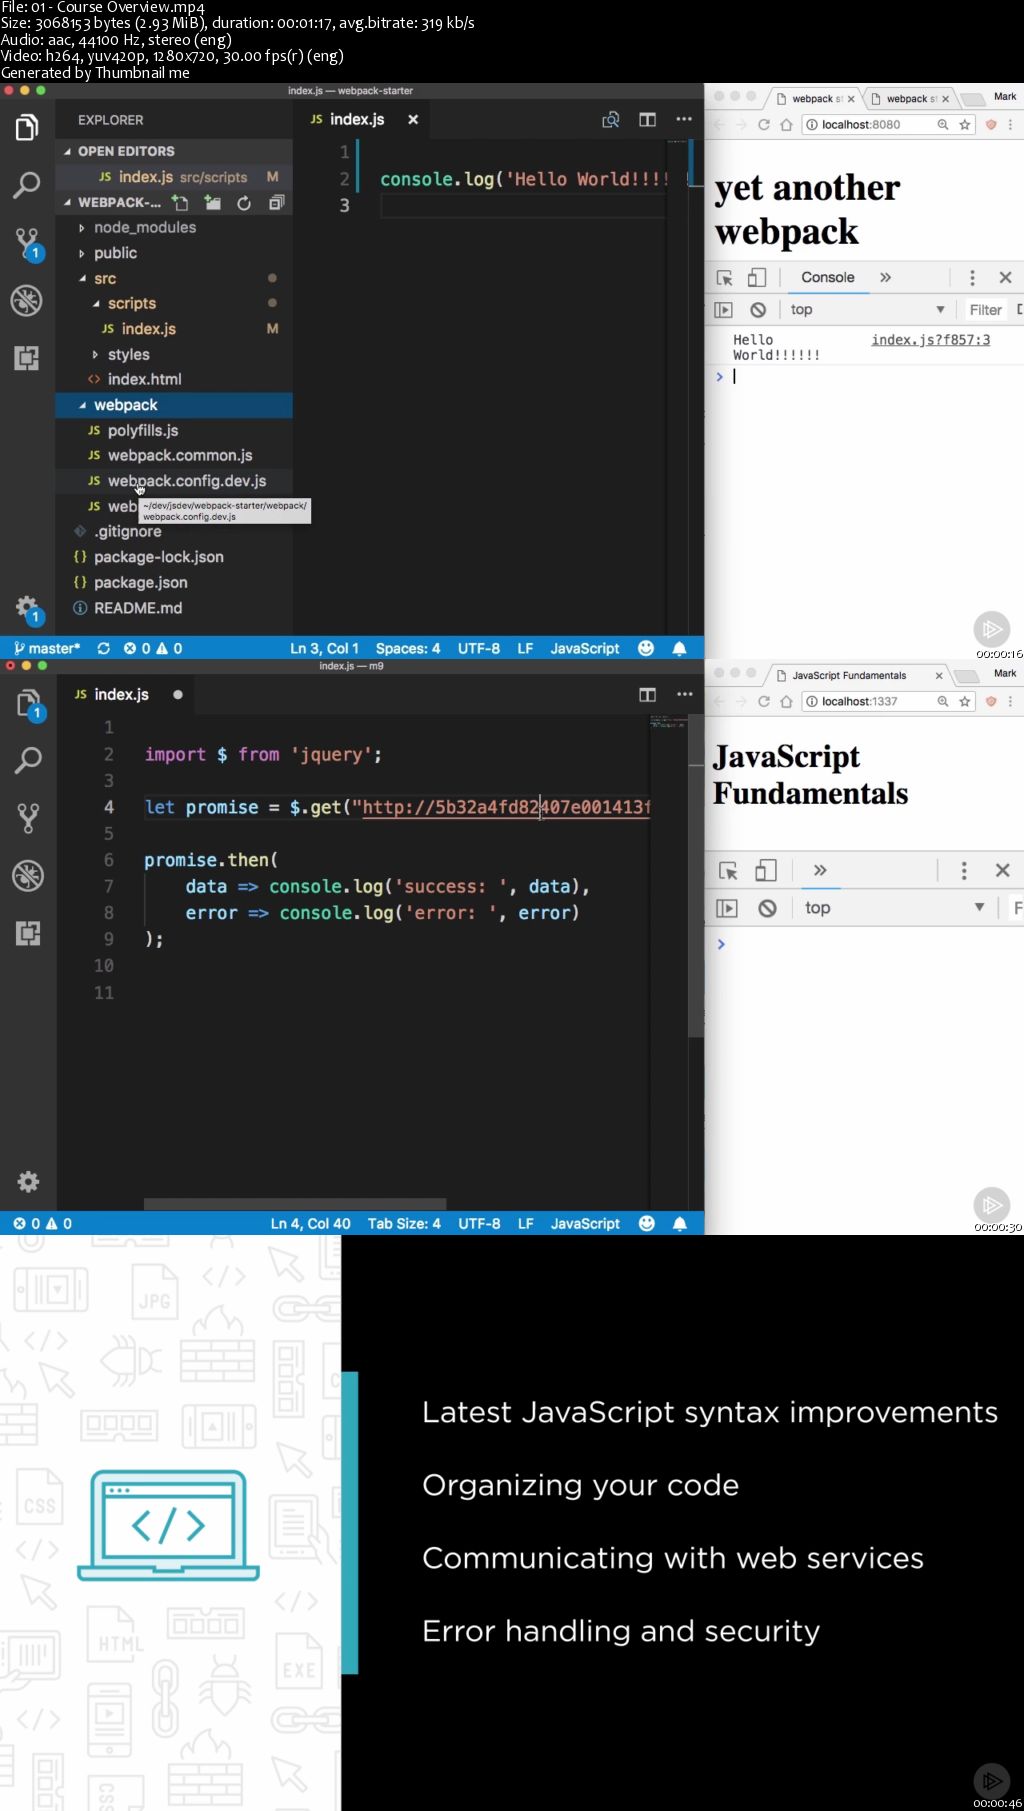Refresh the WEBPACK explorer tree
Viewport: 1024px width, 1811px height.
(x=244, y=203)
